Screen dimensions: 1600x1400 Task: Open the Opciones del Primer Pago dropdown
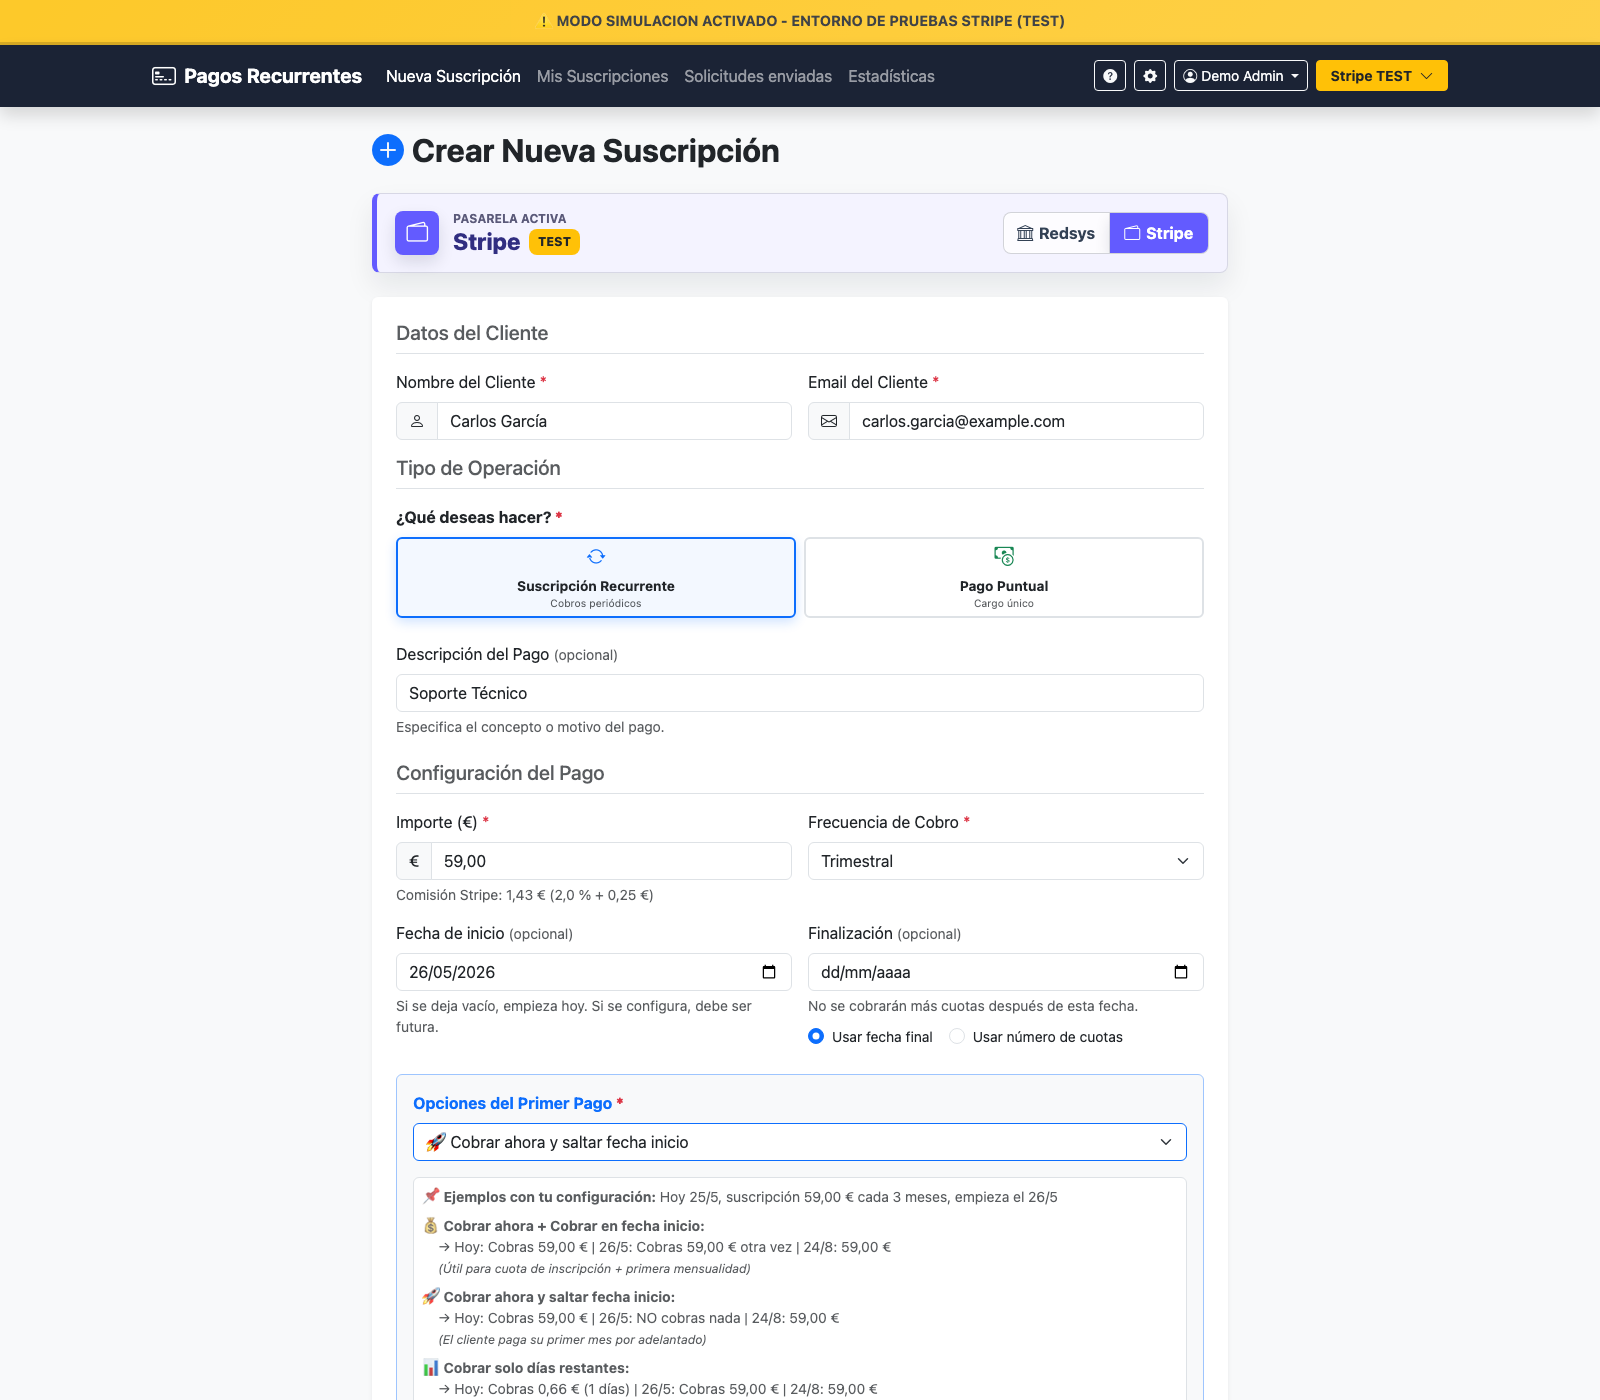[x=800, y=1142]
